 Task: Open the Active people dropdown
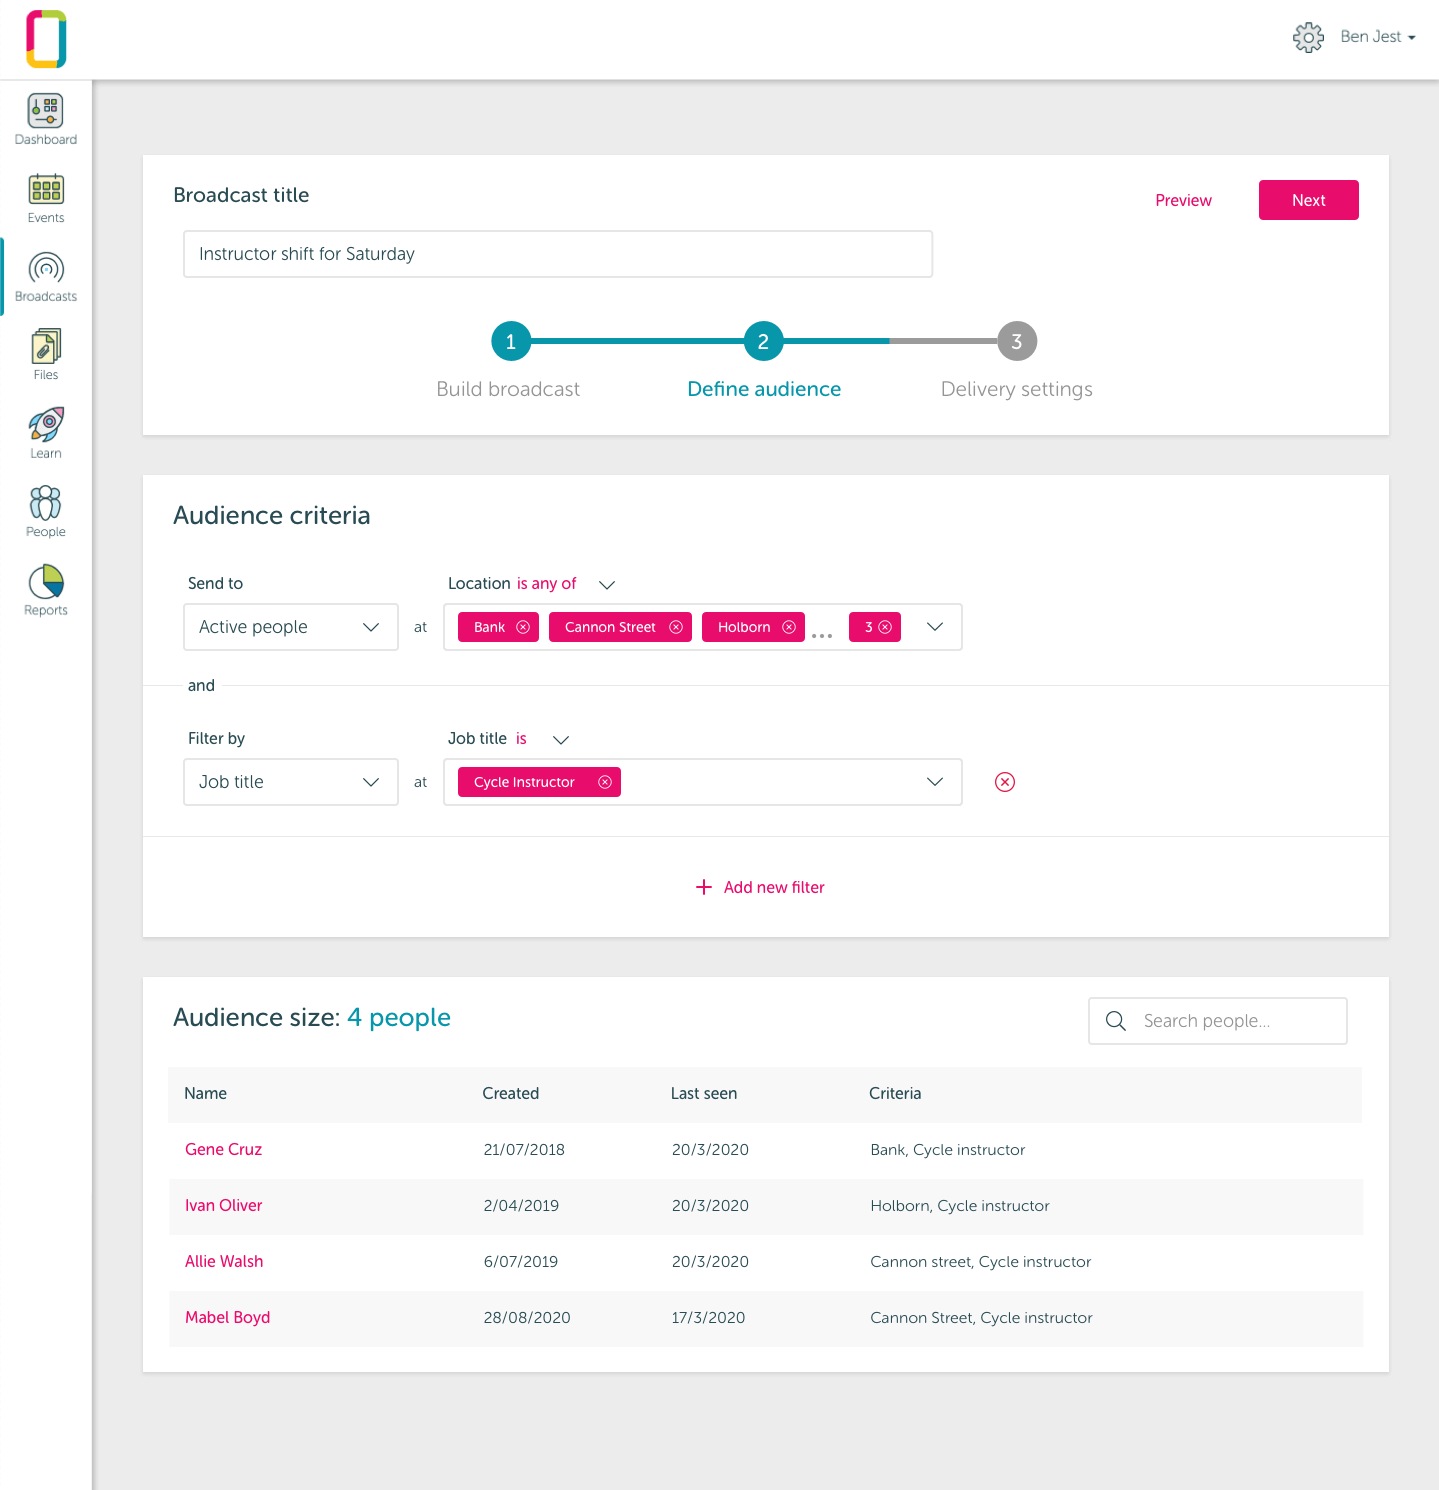291,627
